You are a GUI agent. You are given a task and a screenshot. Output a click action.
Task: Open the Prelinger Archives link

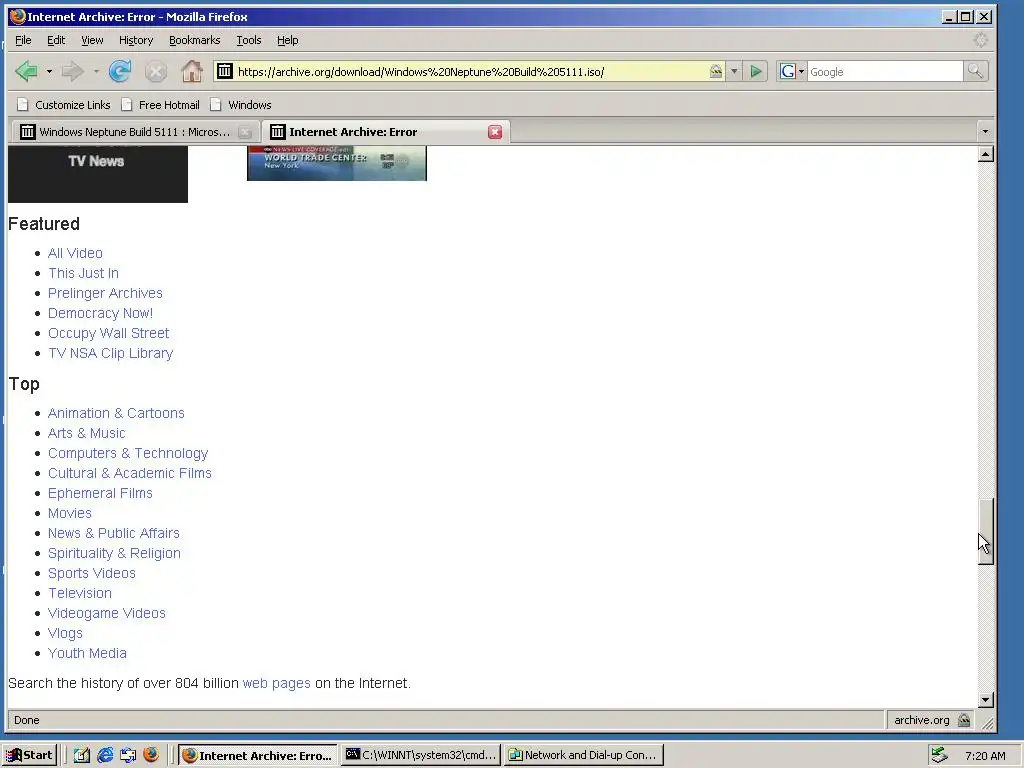point(105,293)
